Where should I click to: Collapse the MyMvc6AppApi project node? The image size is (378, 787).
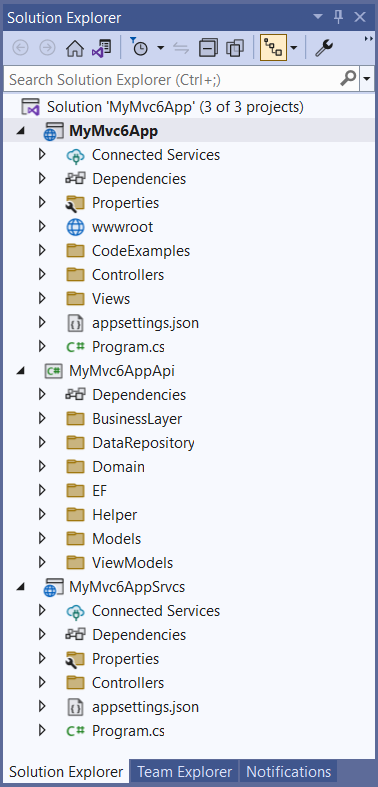pyautogui.click(x=20, y=371)
